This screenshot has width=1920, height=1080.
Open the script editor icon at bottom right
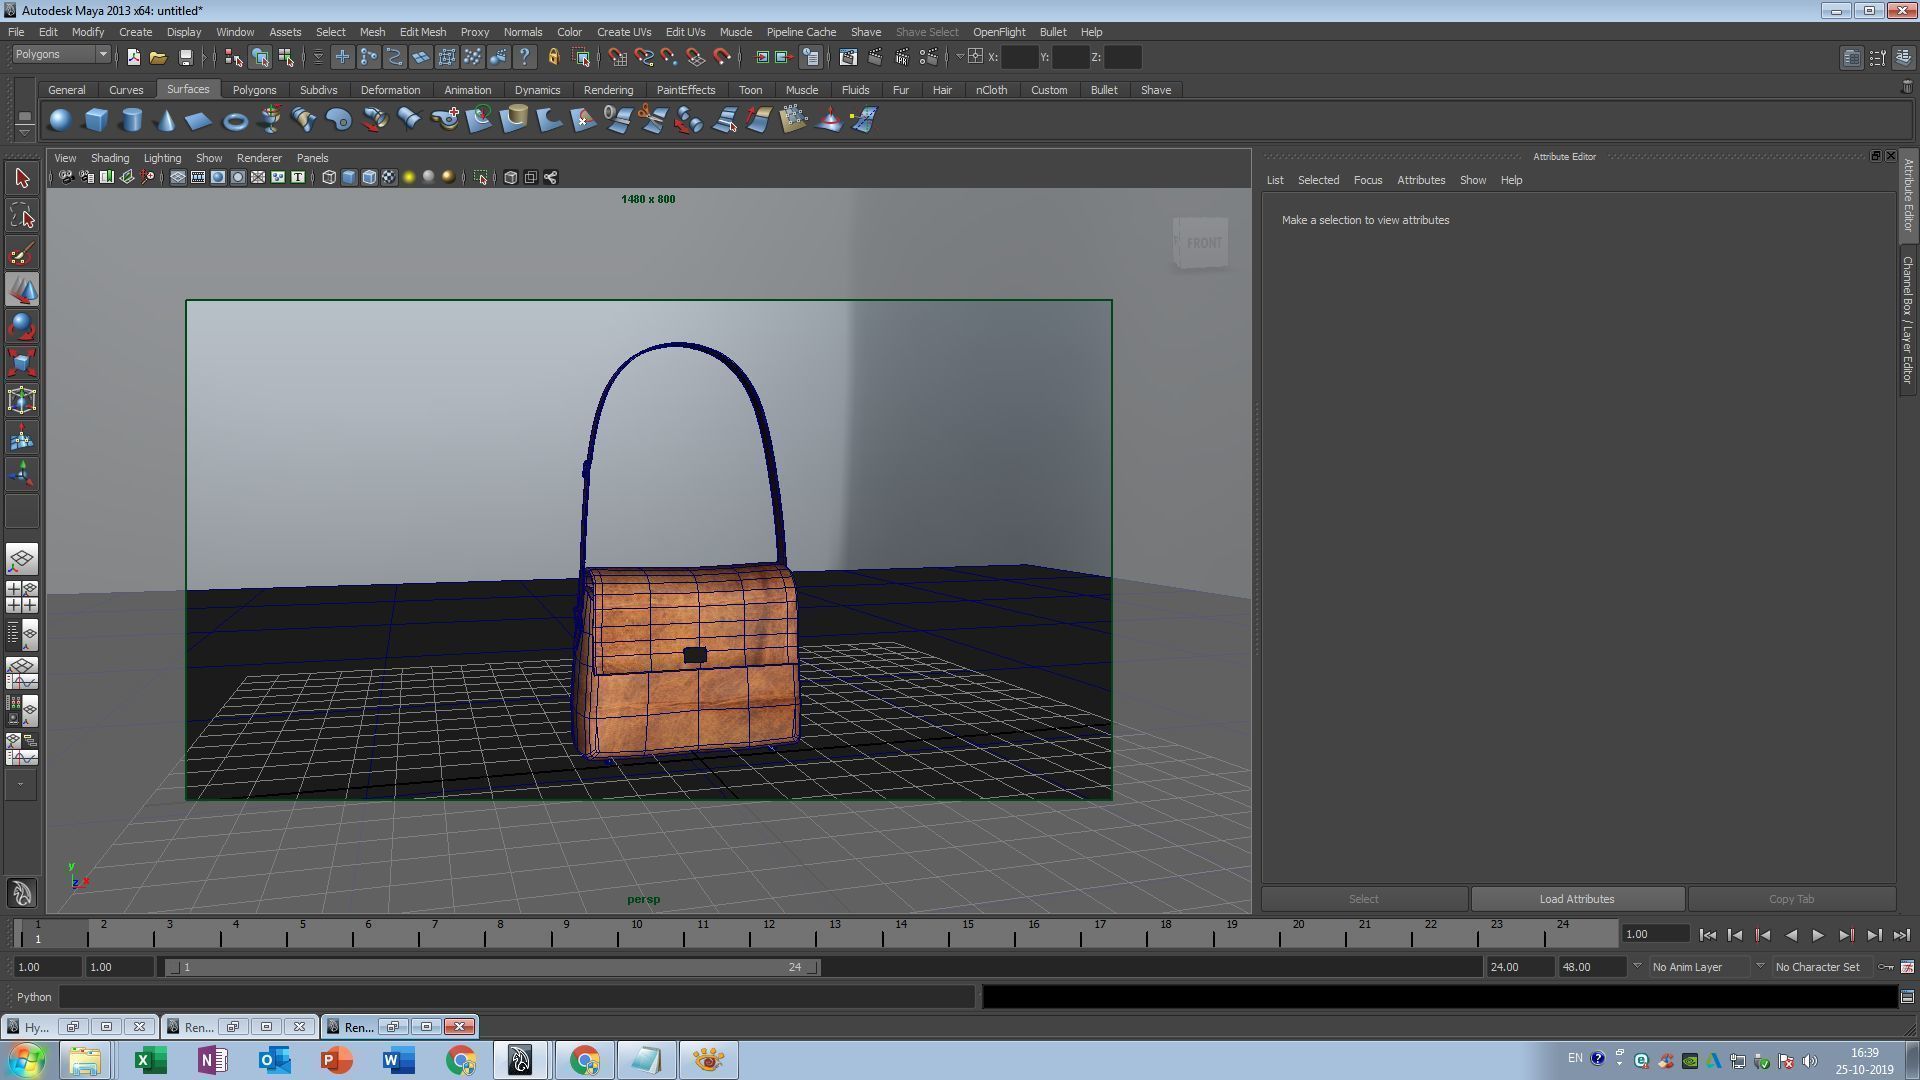click(1907, 997)
